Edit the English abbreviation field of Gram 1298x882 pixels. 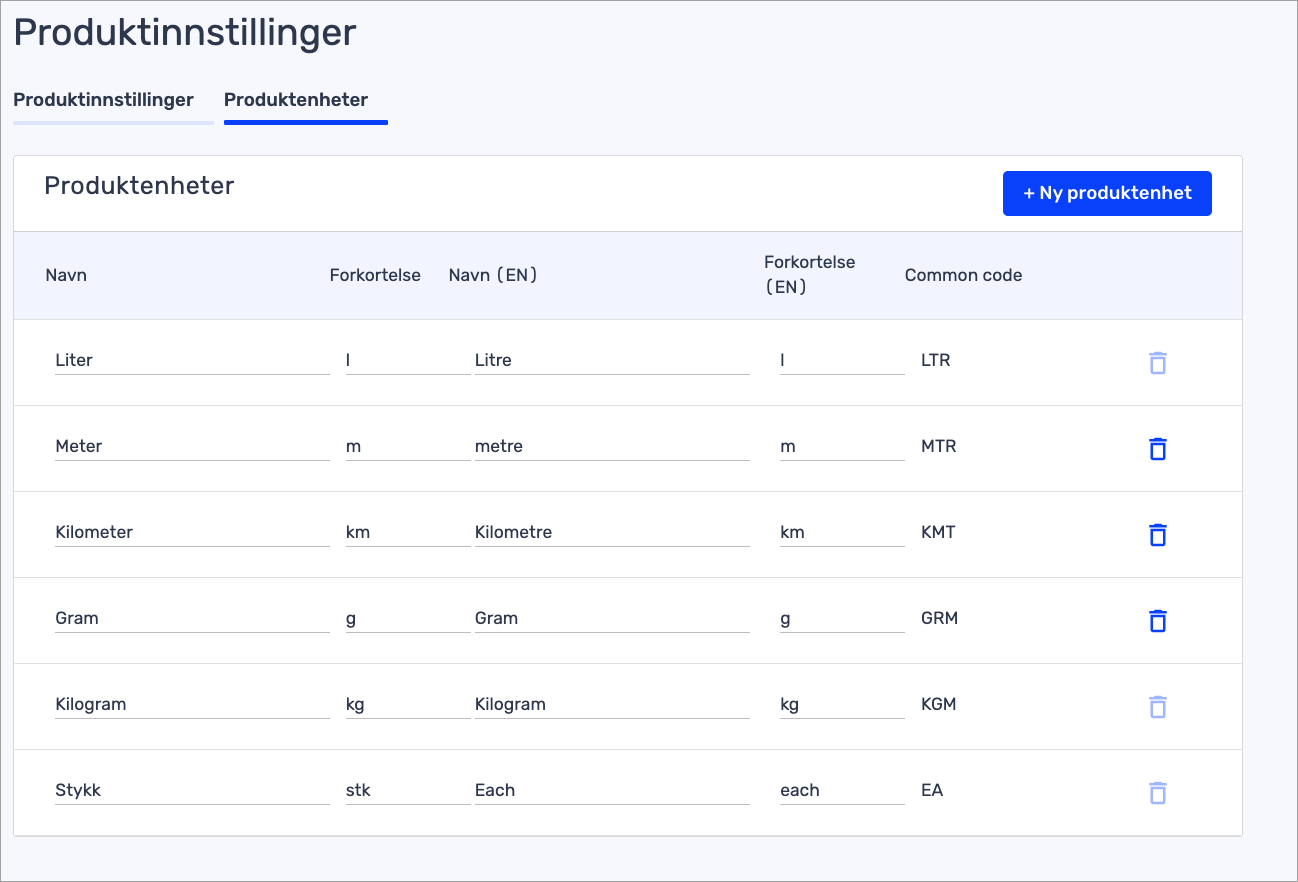click(842, 618)
